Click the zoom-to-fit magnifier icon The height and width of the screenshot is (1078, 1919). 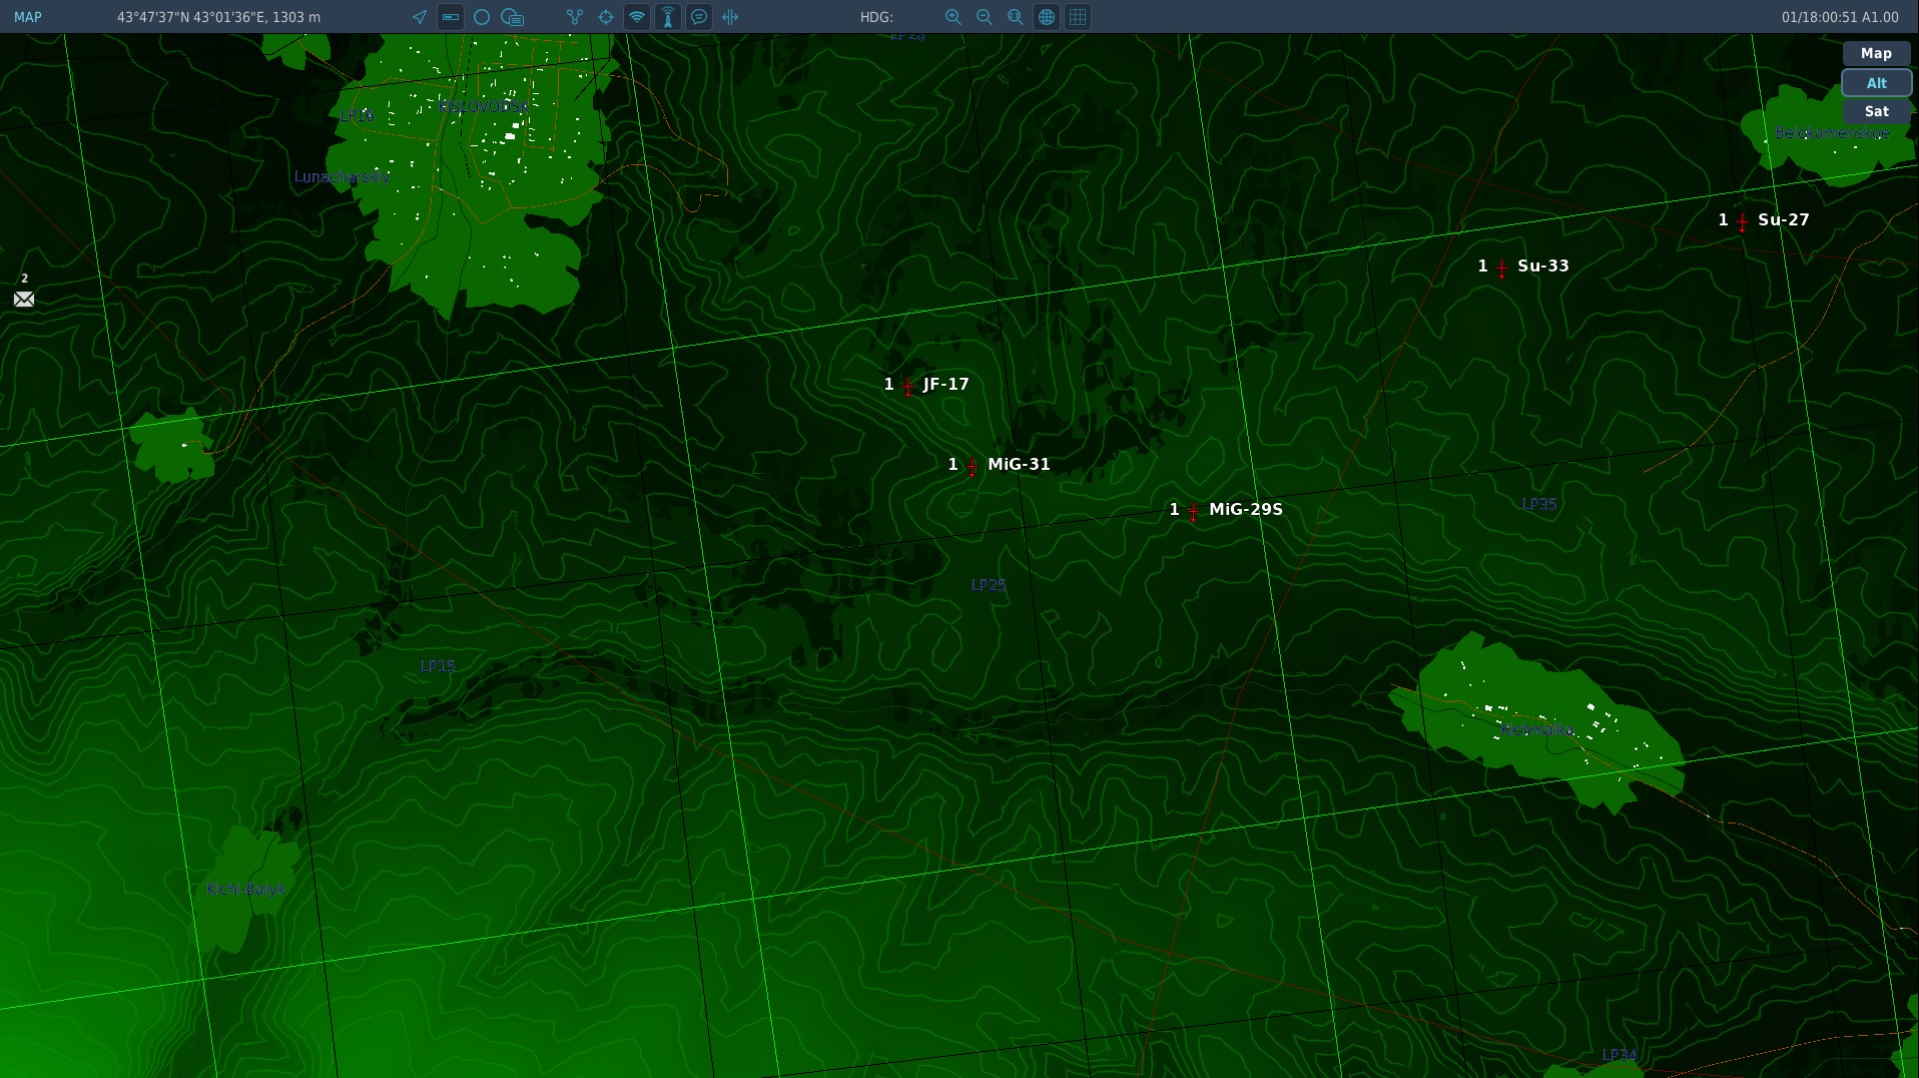[x=1015, y=17]
